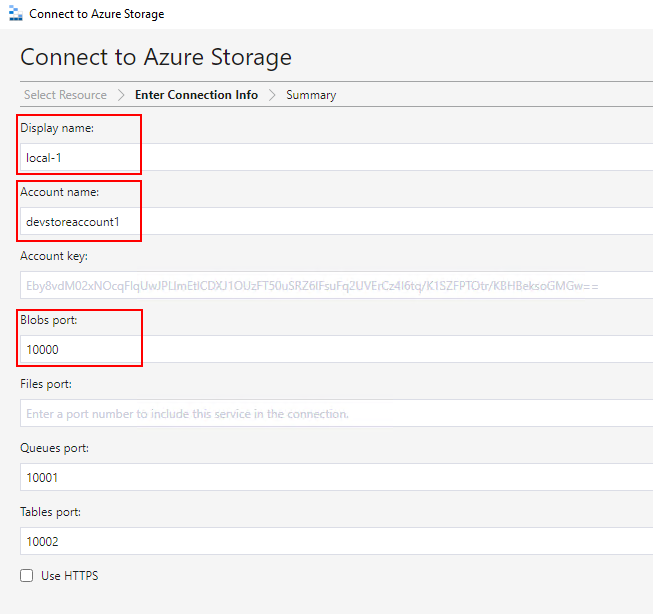
Task: Focus the Account key input field
Action: [x=336, y=285]
